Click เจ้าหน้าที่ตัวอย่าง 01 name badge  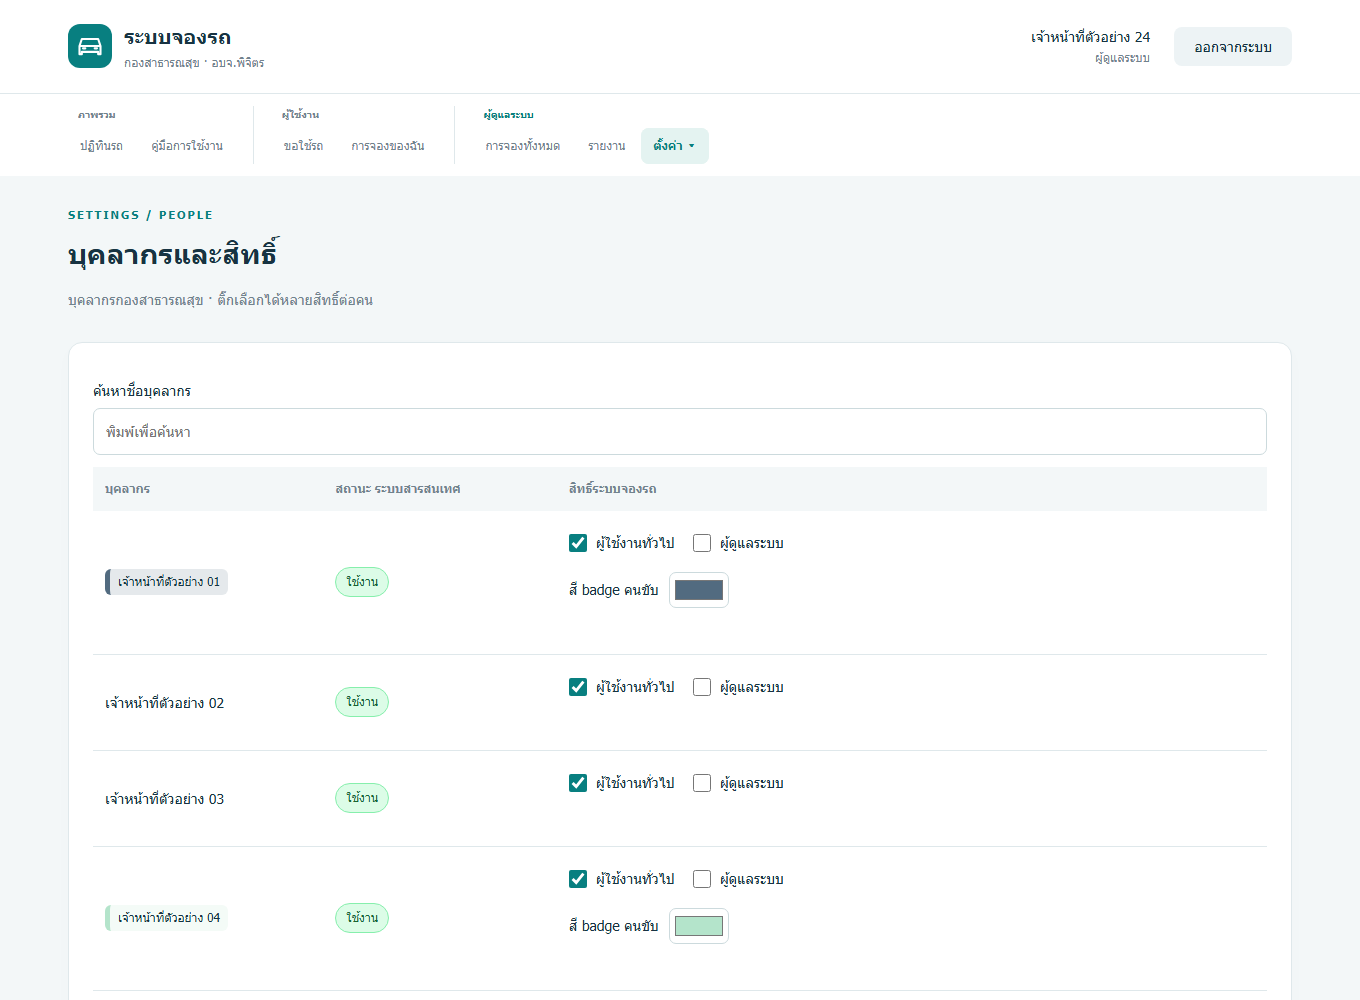(167, 582)
